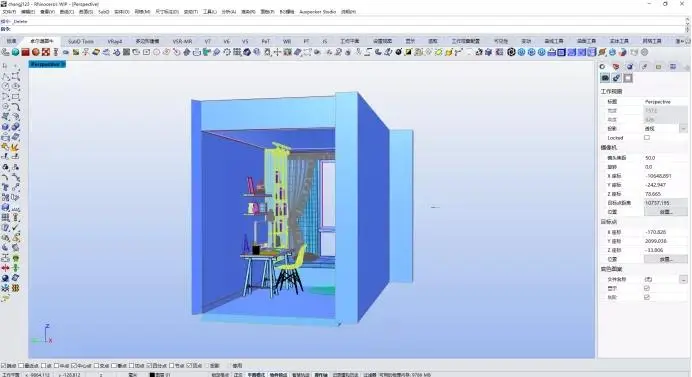Click the green checkmark icon in left sidebar
The width and height of the screenshot is (692, 377).
coord(15,228)
